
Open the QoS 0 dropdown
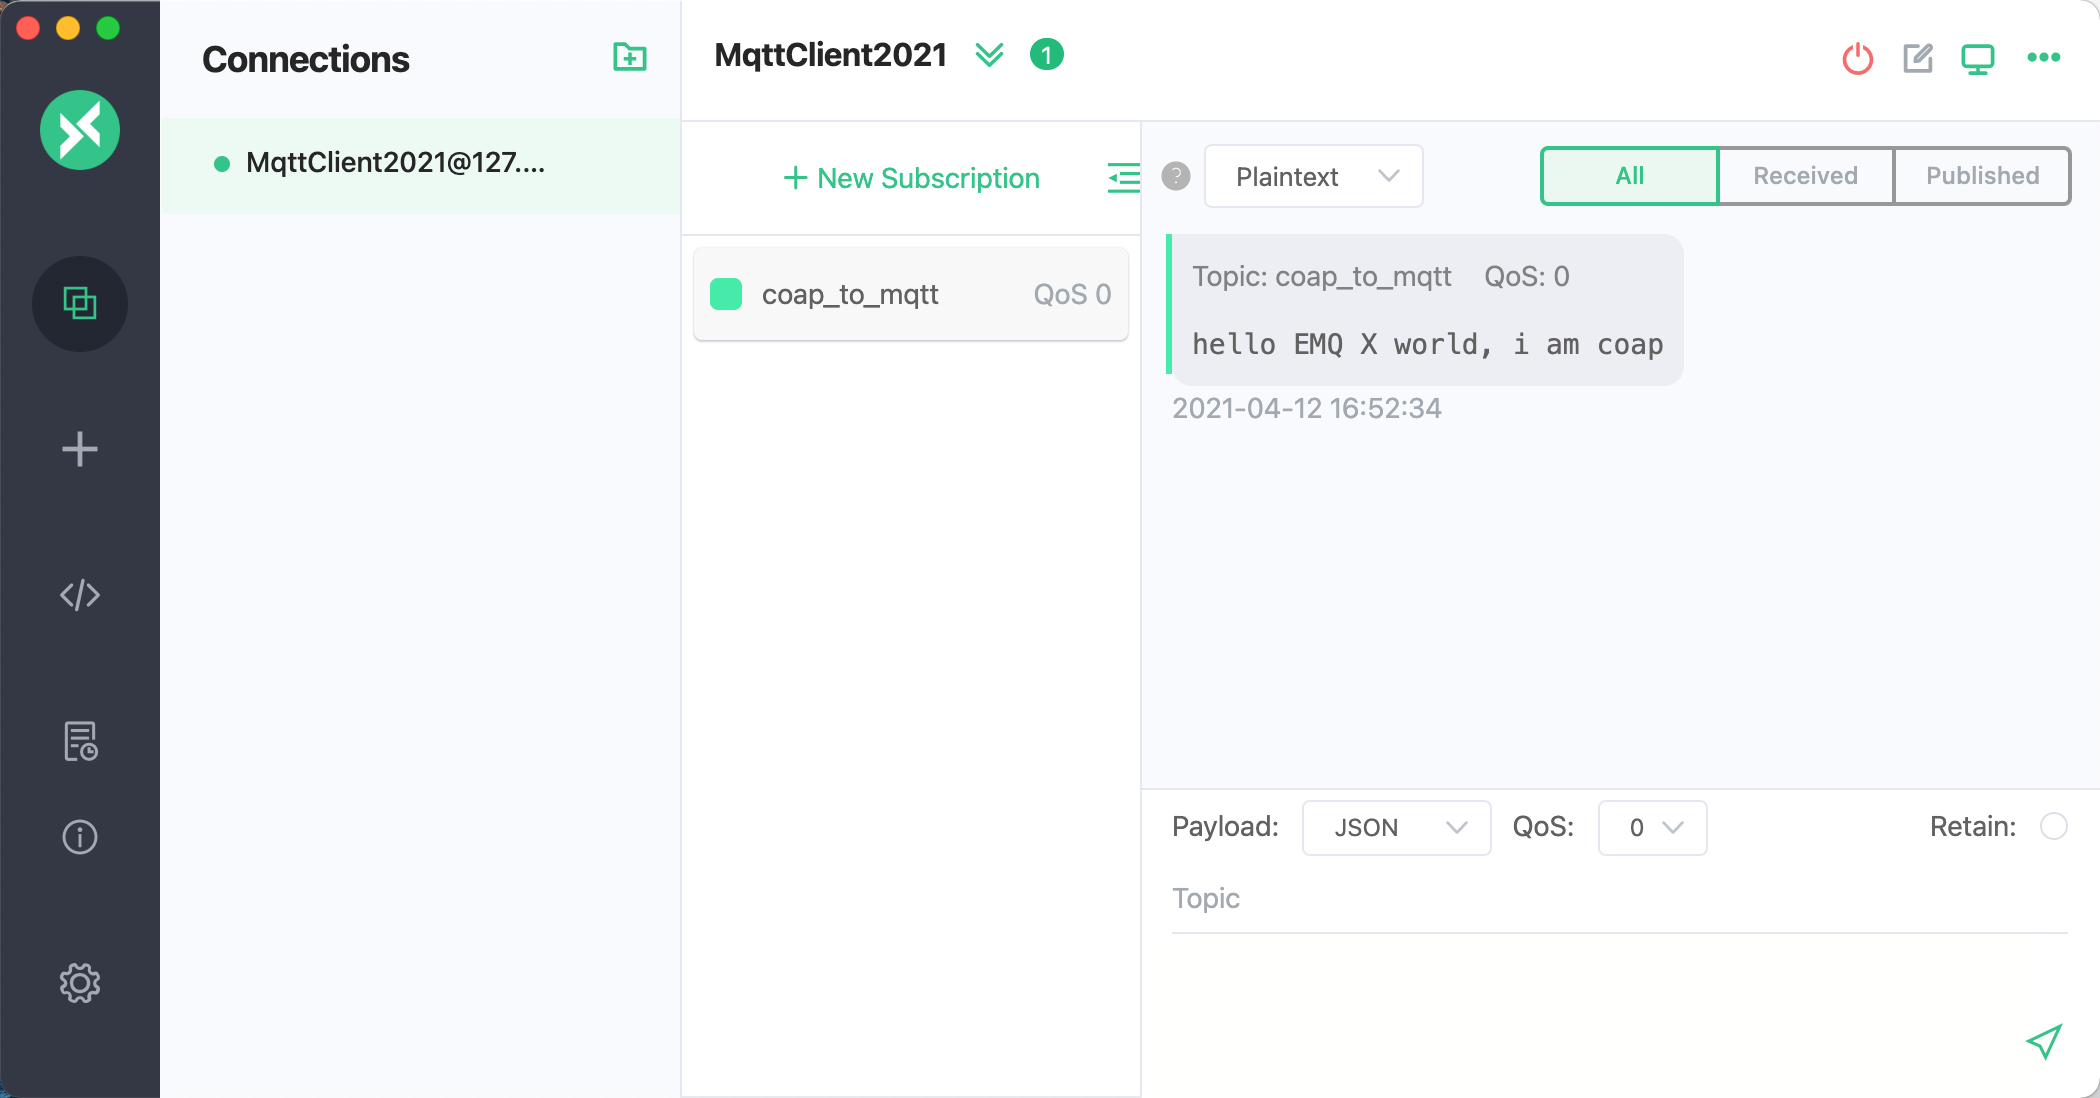(x=1652, y=827)
